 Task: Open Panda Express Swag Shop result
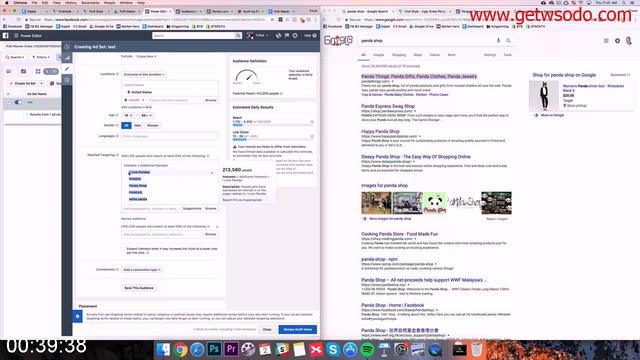[x=388, y=106]
